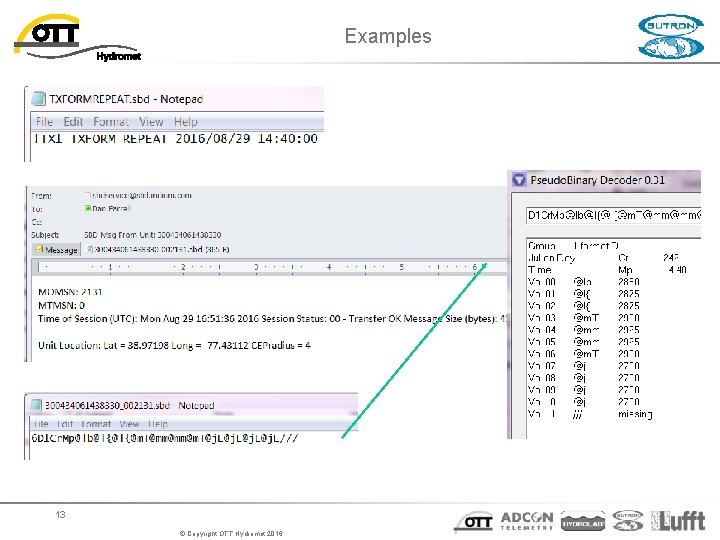720x540 pixels.
Task: Click the MOMSN: 2131 line in email
Action: click(x=70, y=292)
